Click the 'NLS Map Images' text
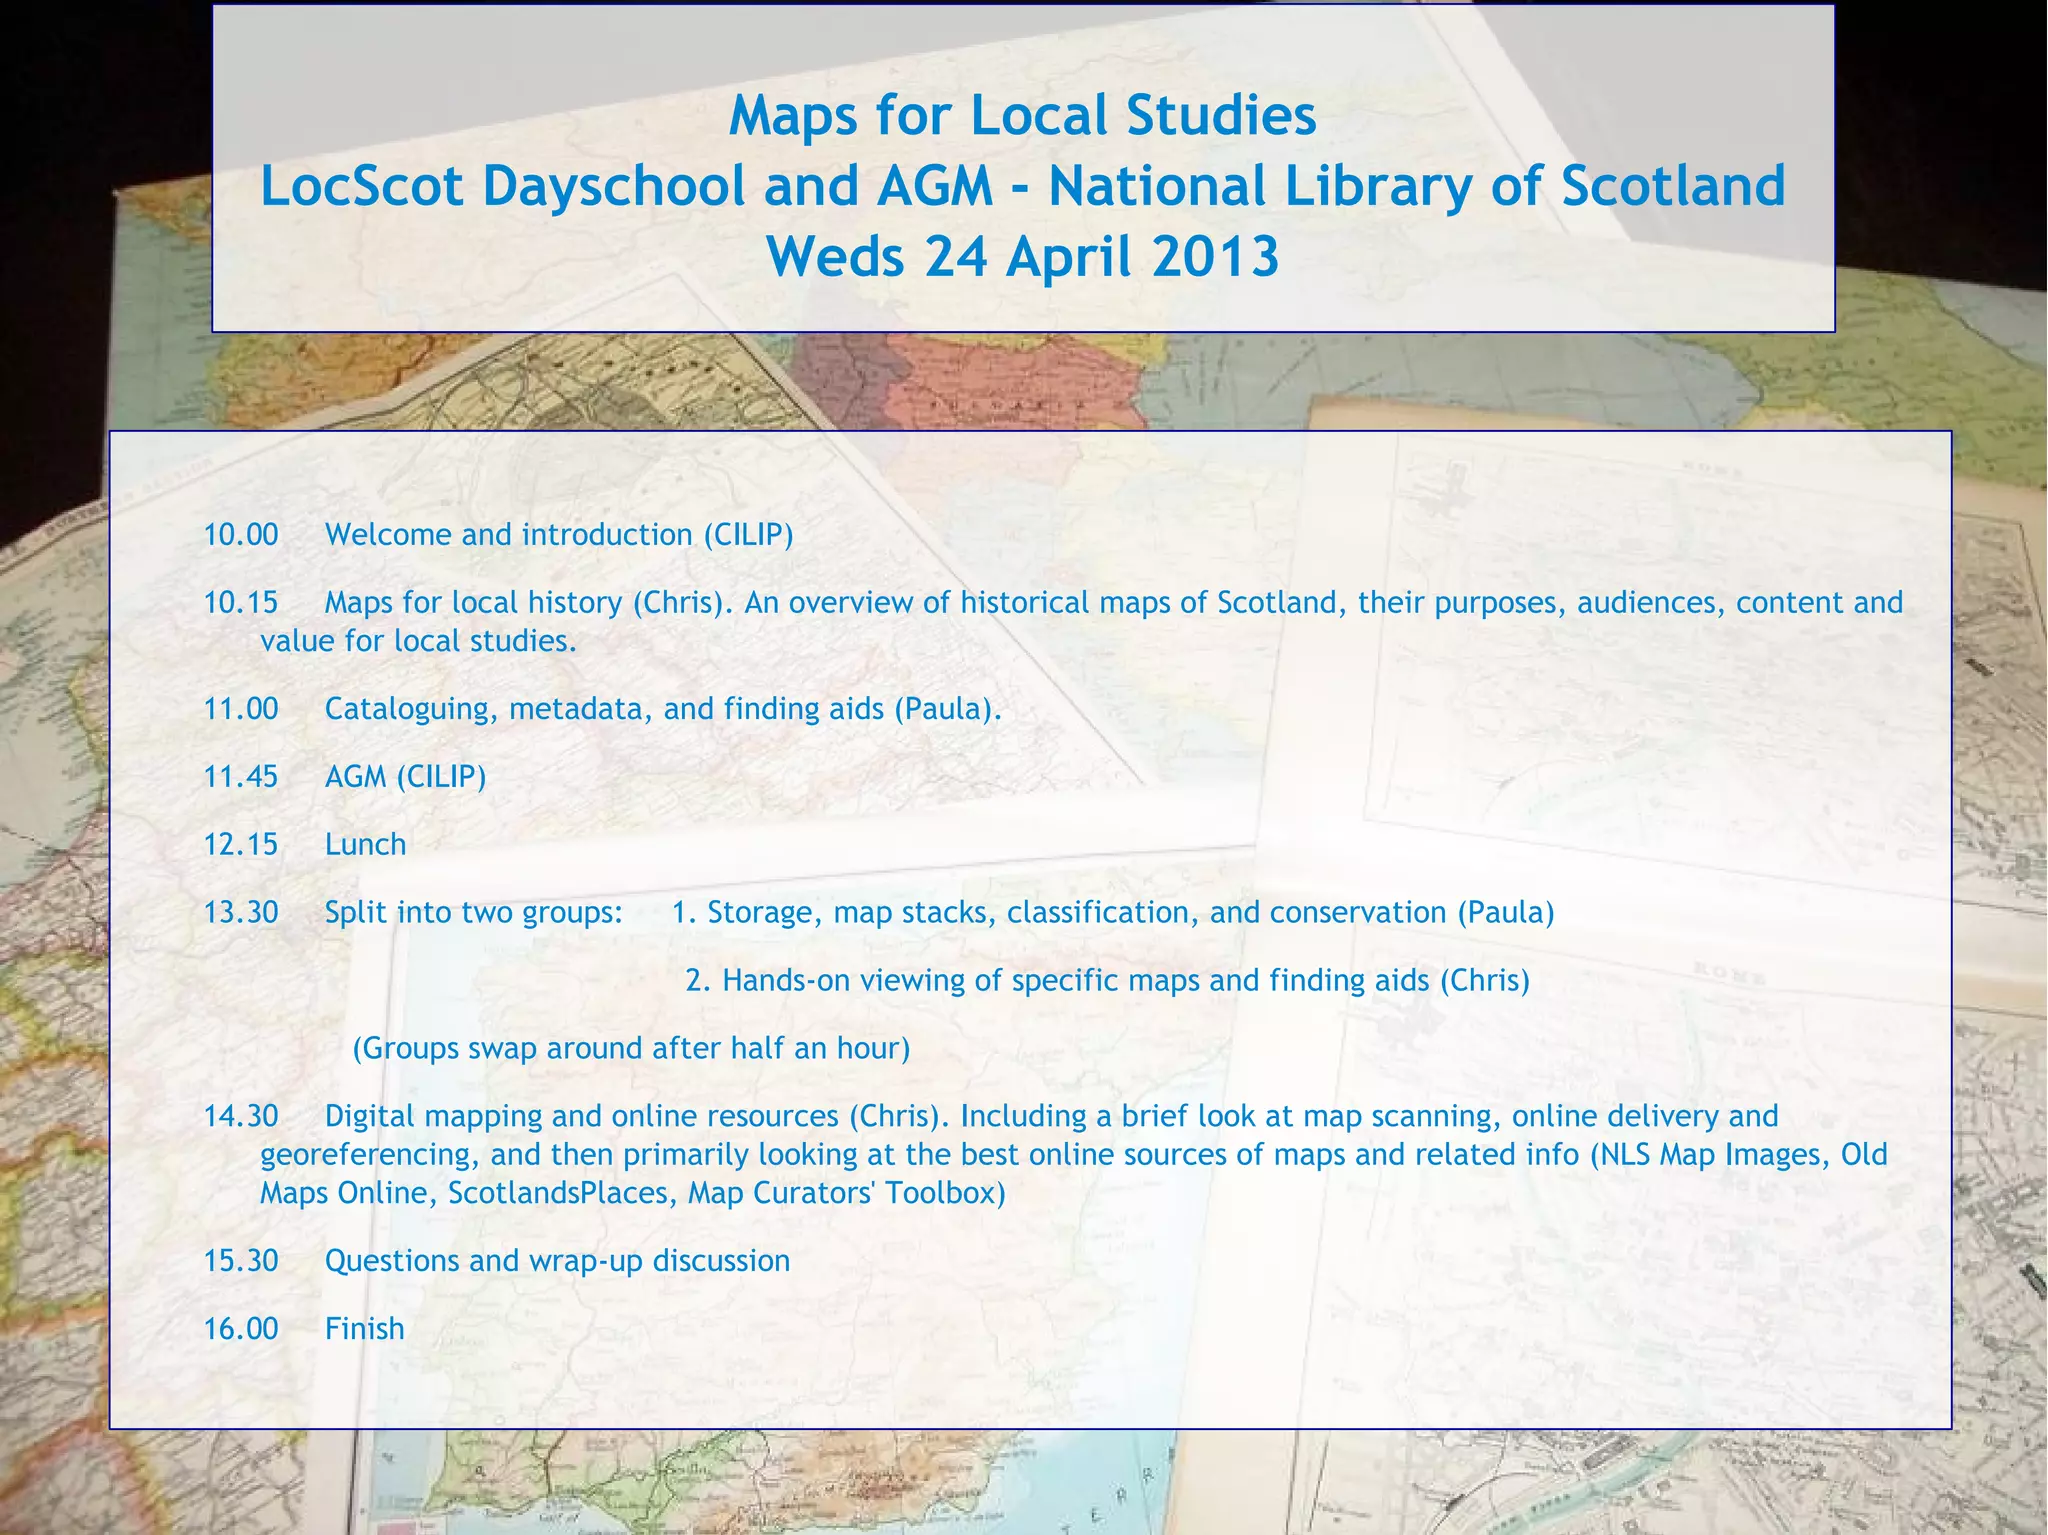The height and width of the screenshot is (1535, 2048). (x=1710, y=1155)
